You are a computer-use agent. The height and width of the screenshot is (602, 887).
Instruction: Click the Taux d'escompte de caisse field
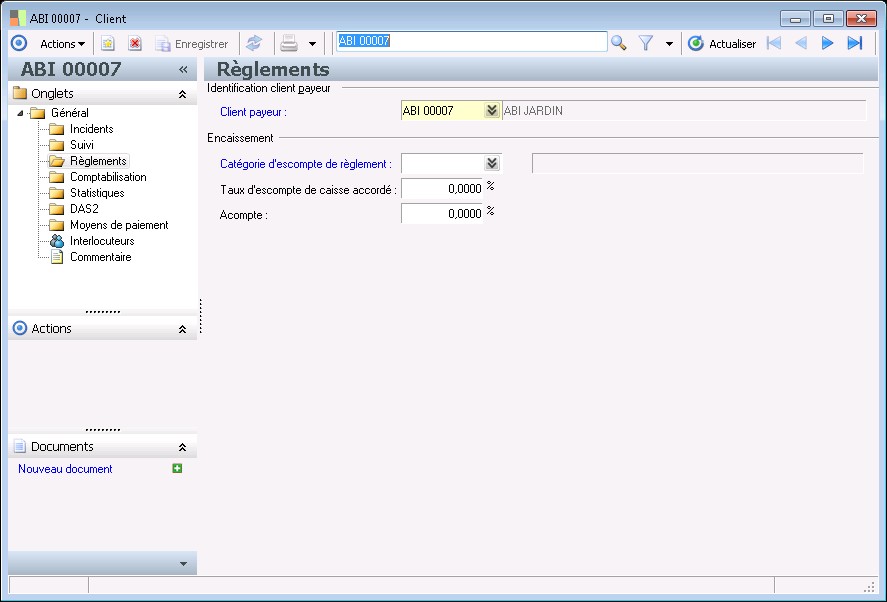click(442, 188)
